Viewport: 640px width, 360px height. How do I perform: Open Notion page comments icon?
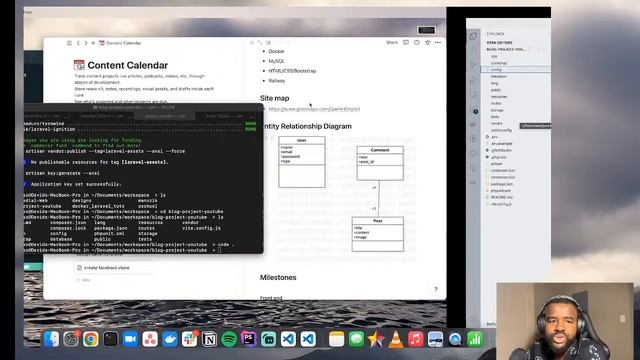pos(406,42)
